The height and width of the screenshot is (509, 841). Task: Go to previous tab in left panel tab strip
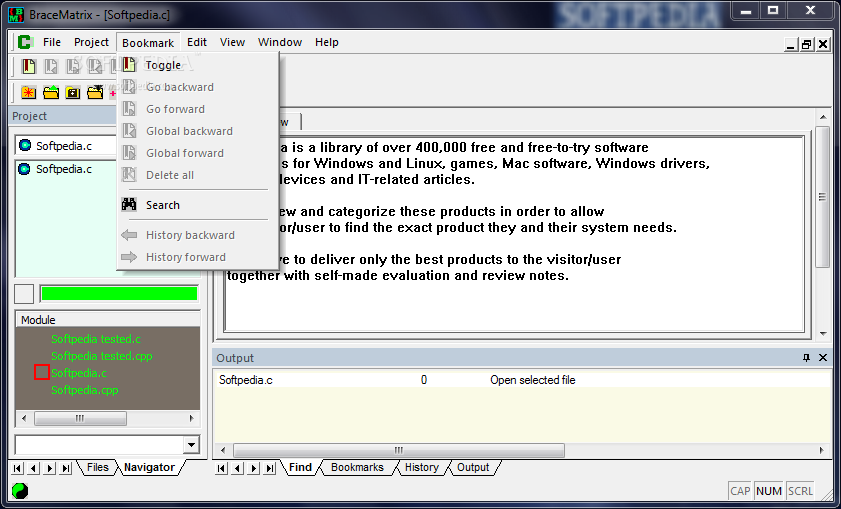point(33,468)
